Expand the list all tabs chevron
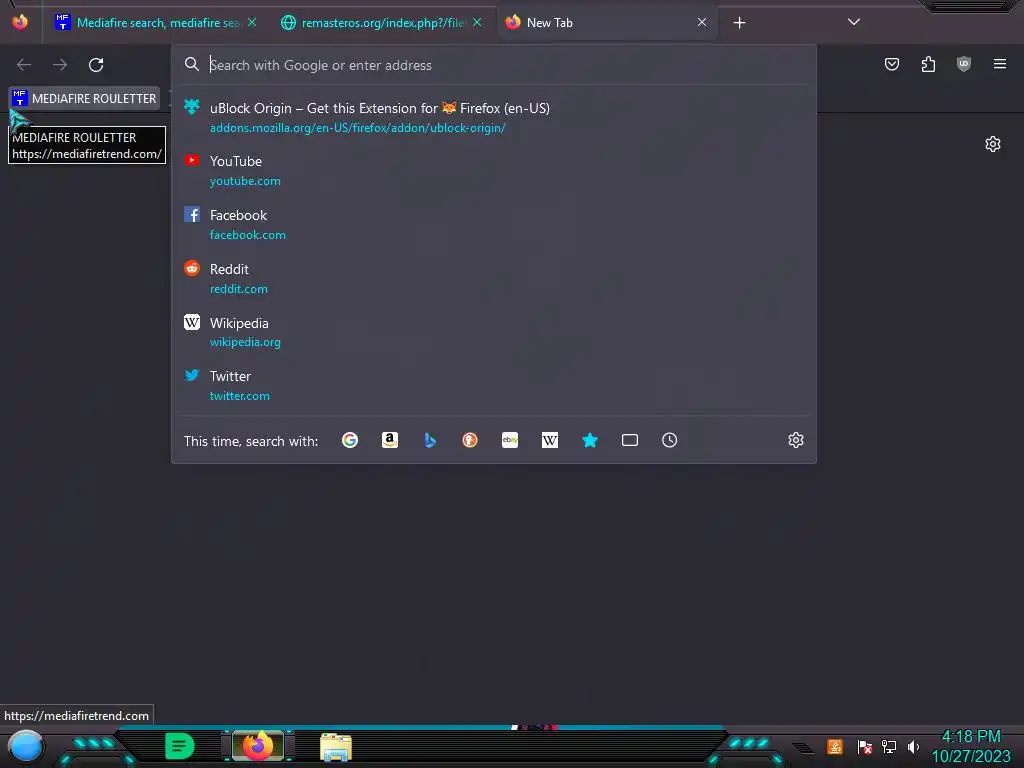1024x768 pixels. [x=854, y=22]
